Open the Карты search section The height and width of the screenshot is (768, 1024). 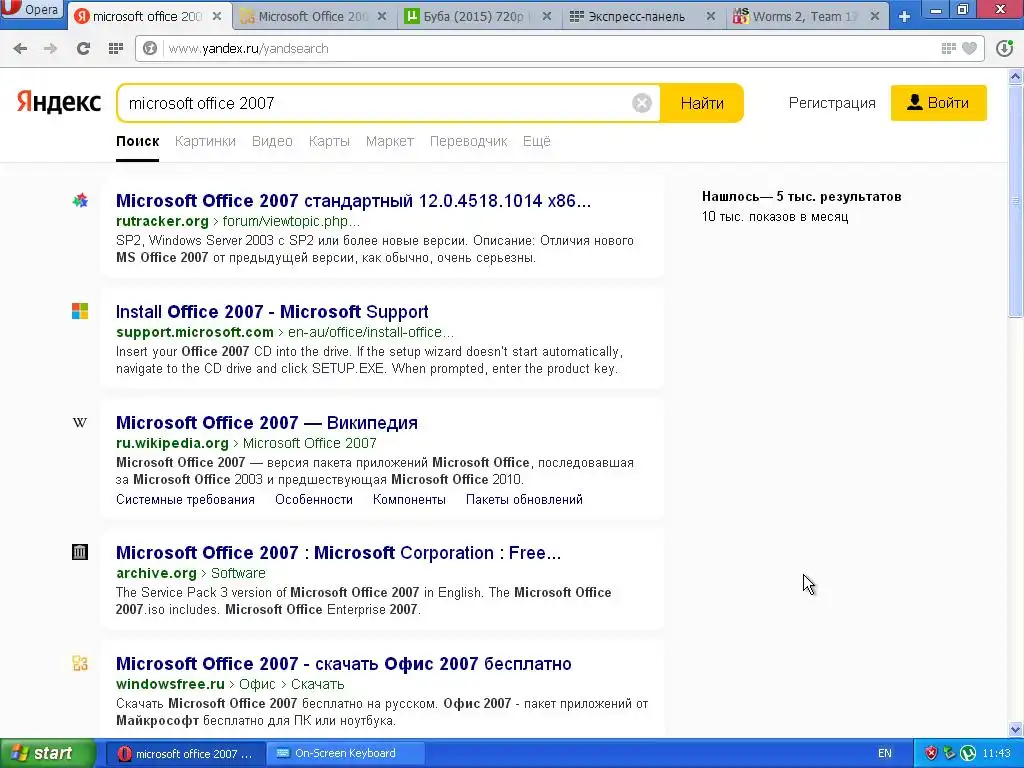[x=329, y=141]
